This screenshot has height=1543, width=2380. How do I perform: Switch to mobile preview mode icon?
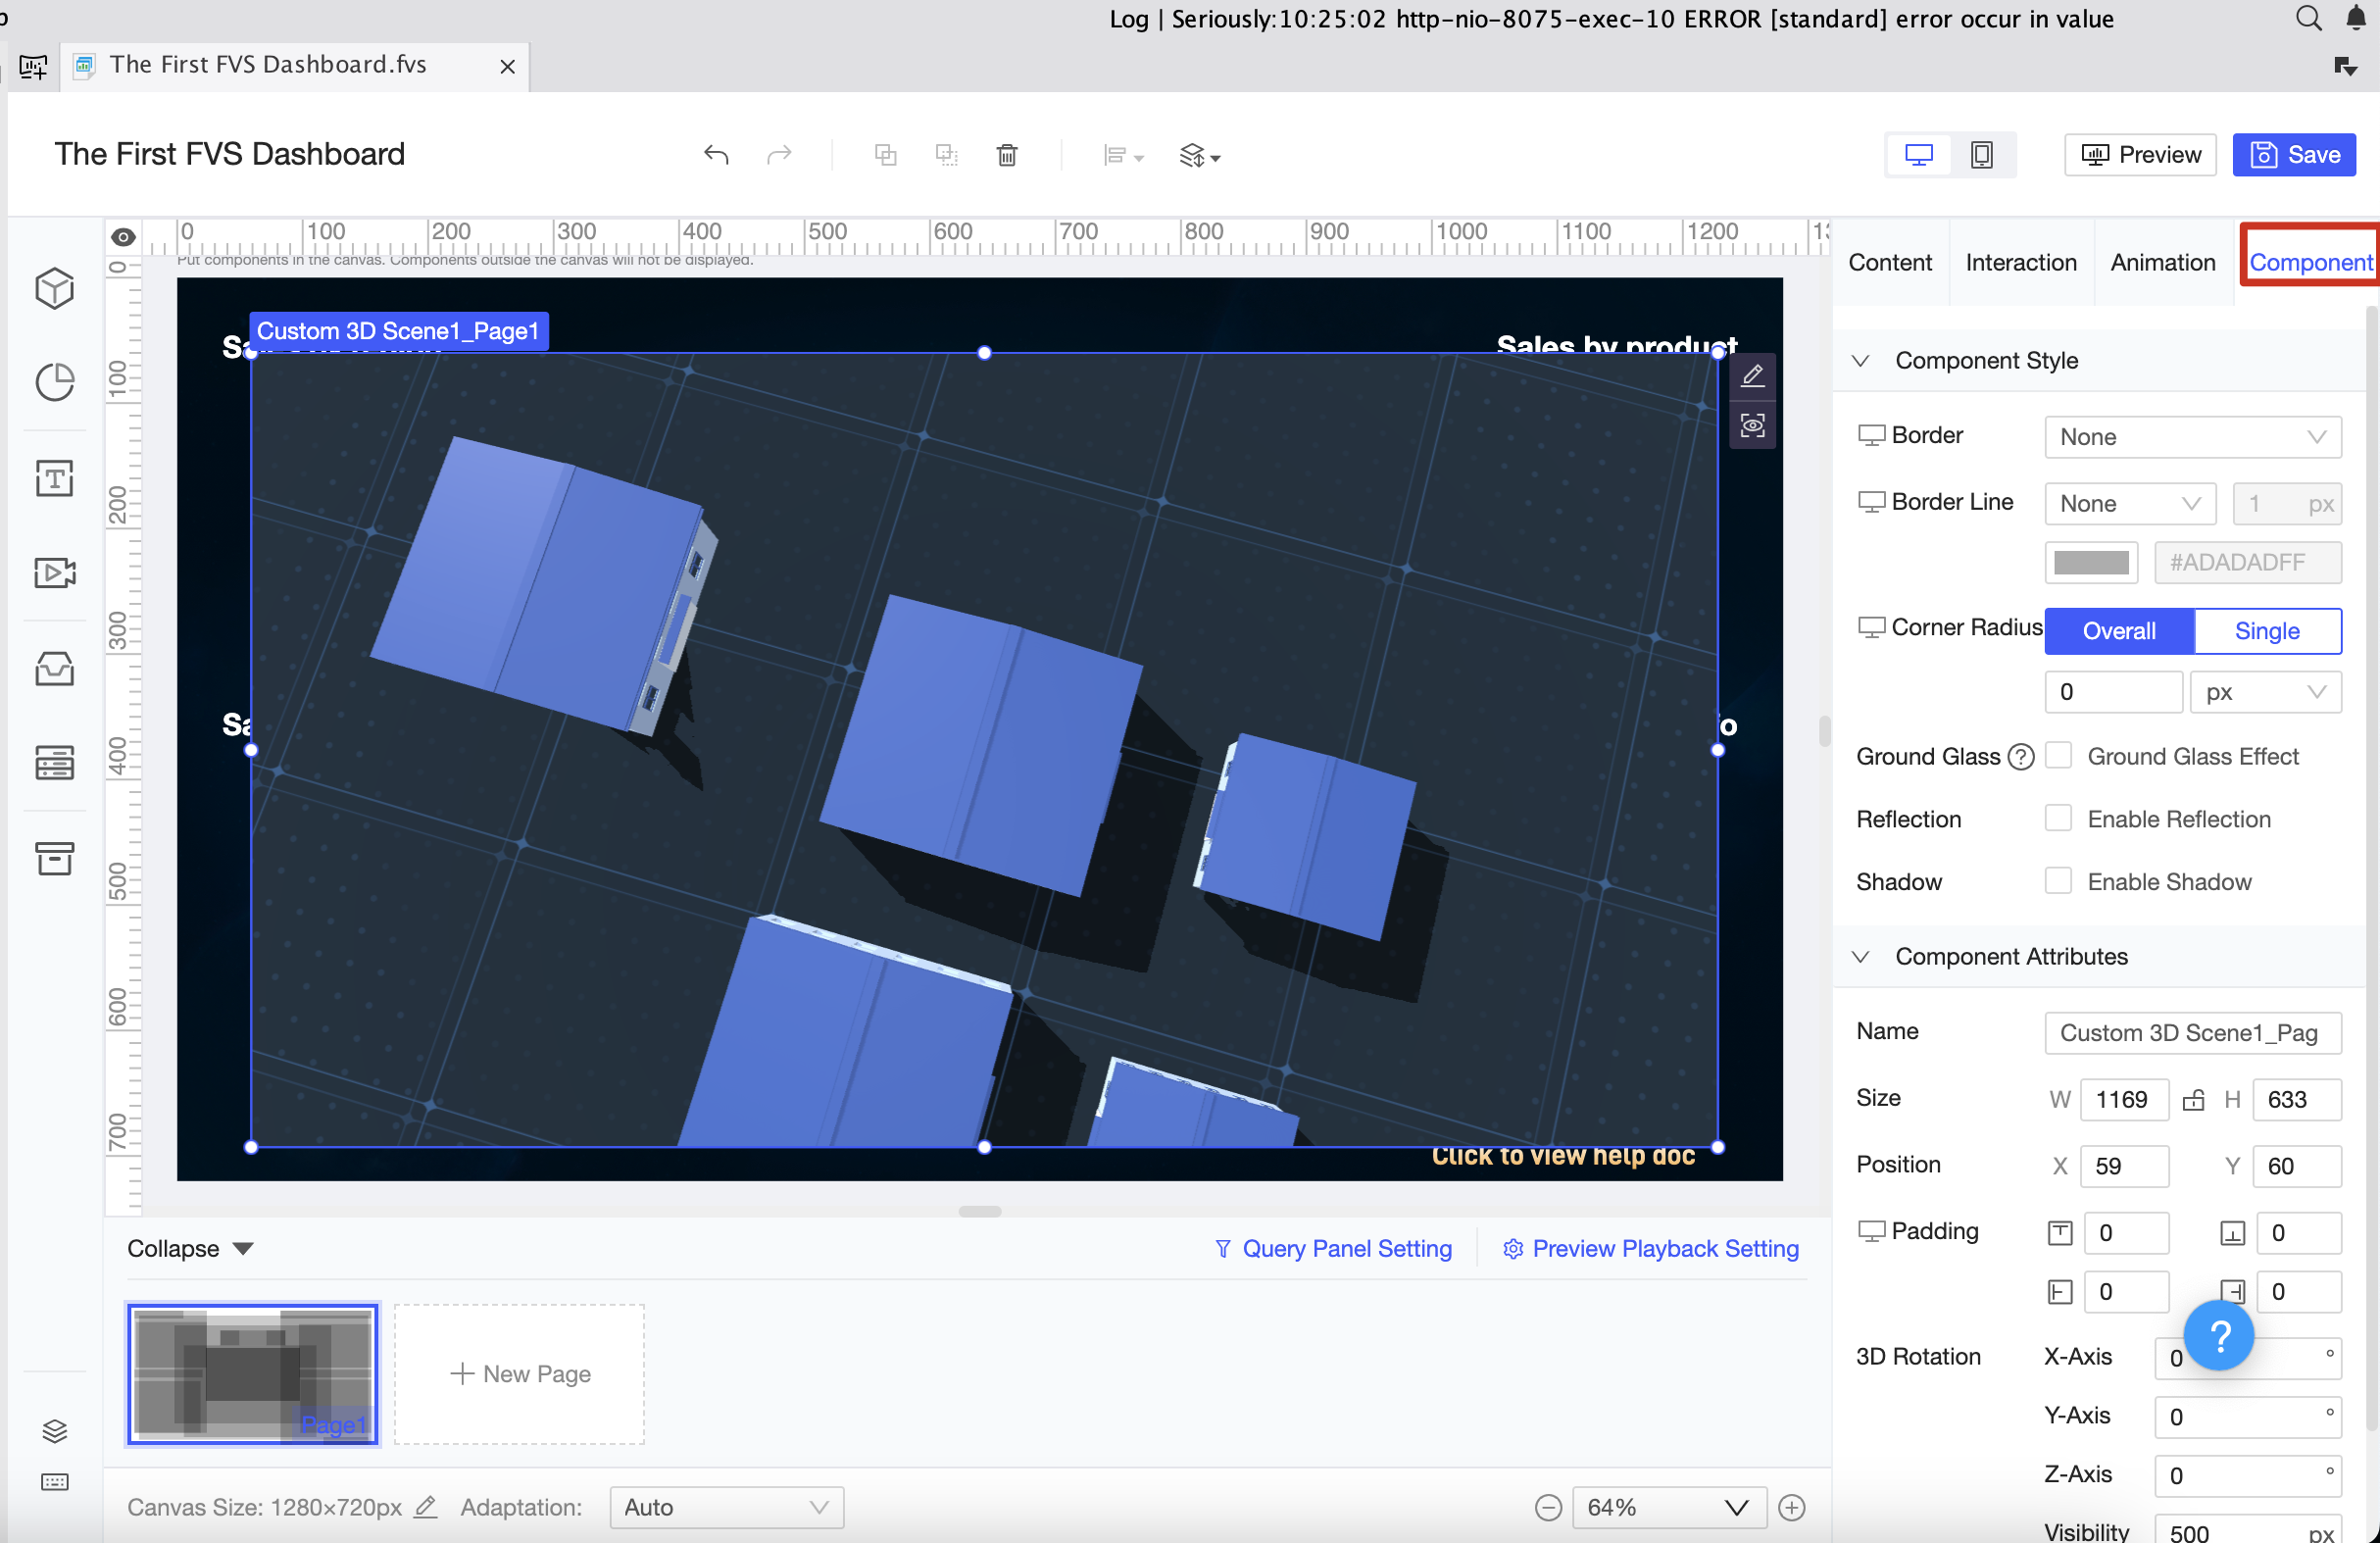tap(1981, 154)
